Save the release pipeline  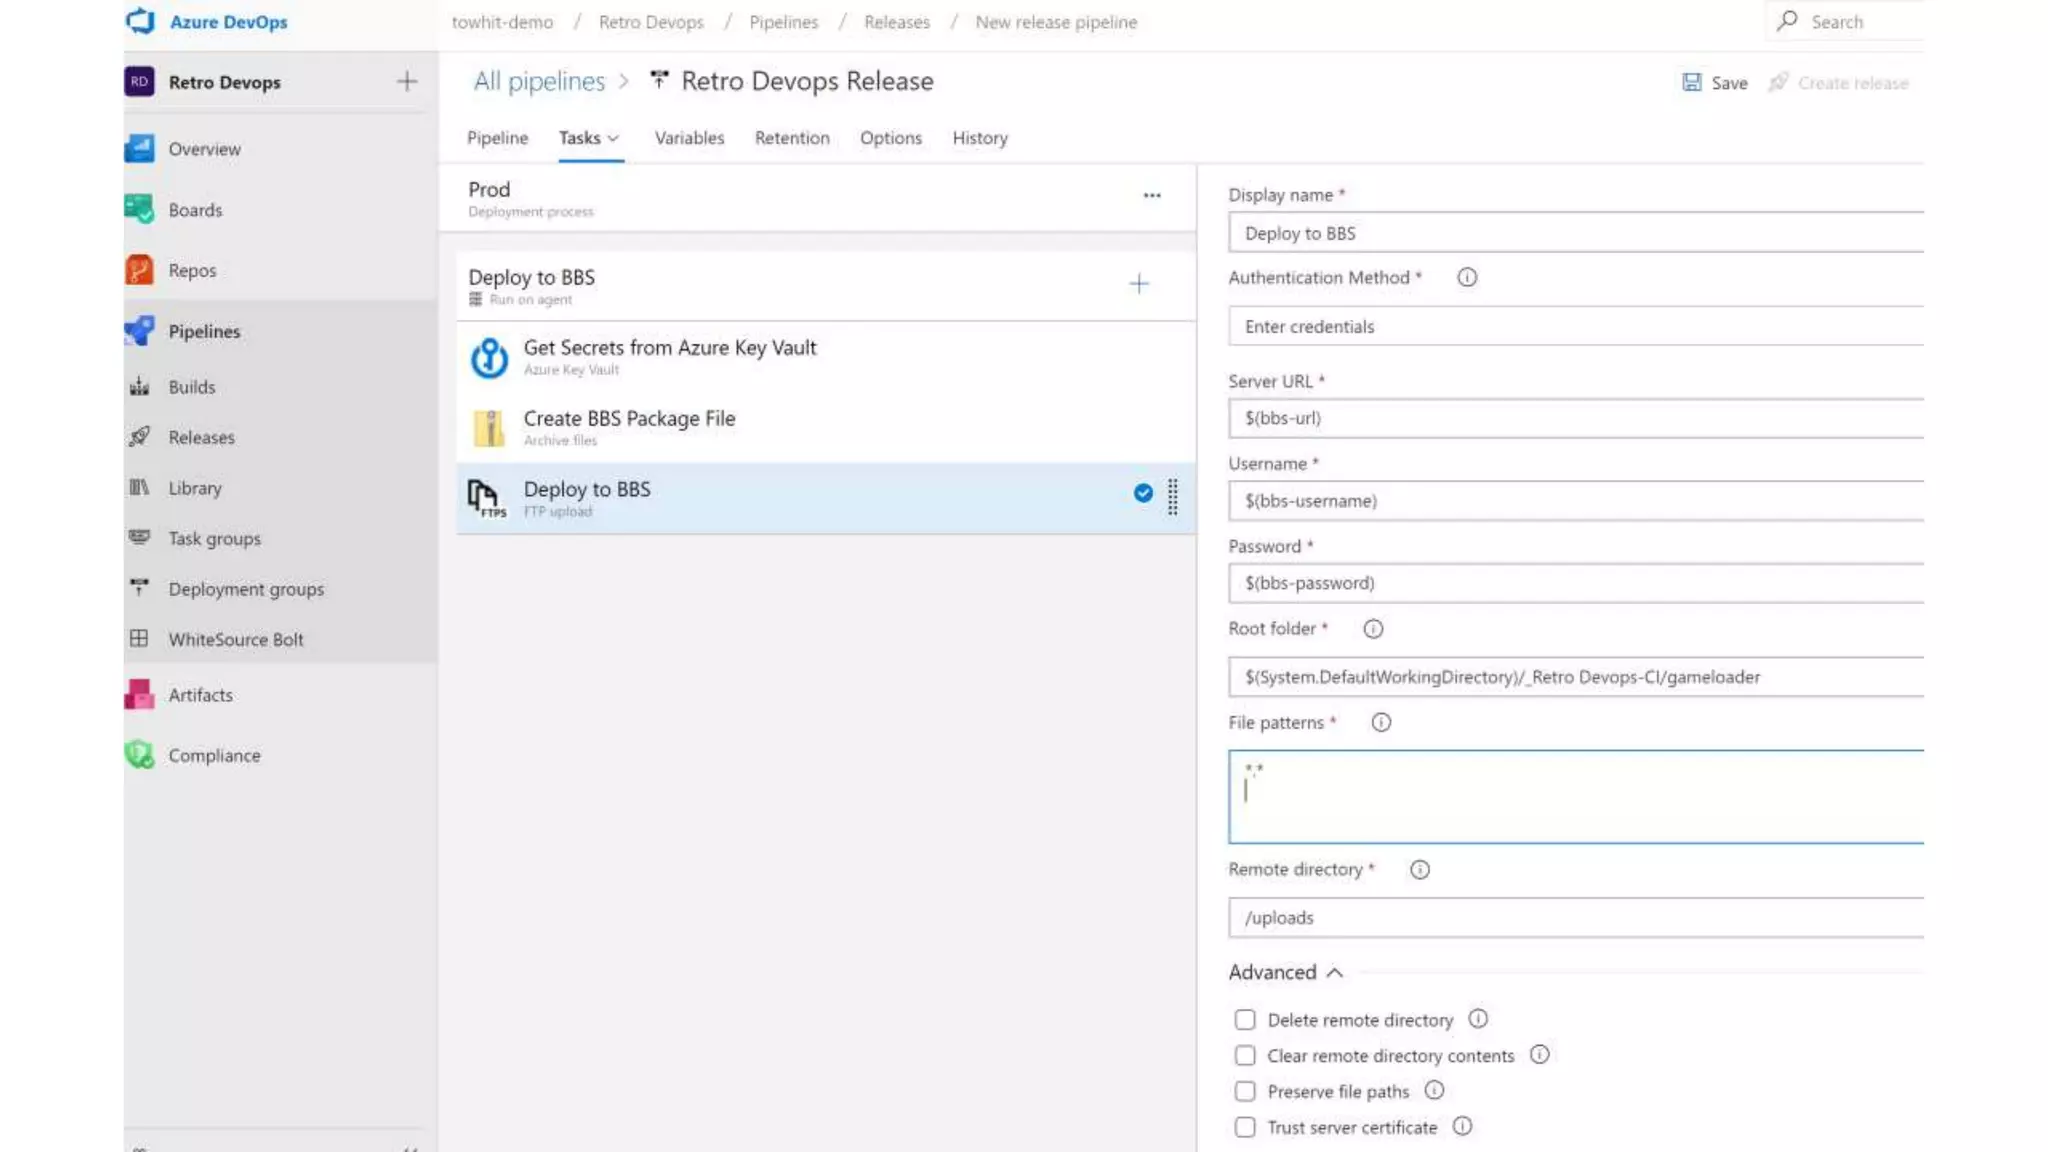pos(1715,83)
